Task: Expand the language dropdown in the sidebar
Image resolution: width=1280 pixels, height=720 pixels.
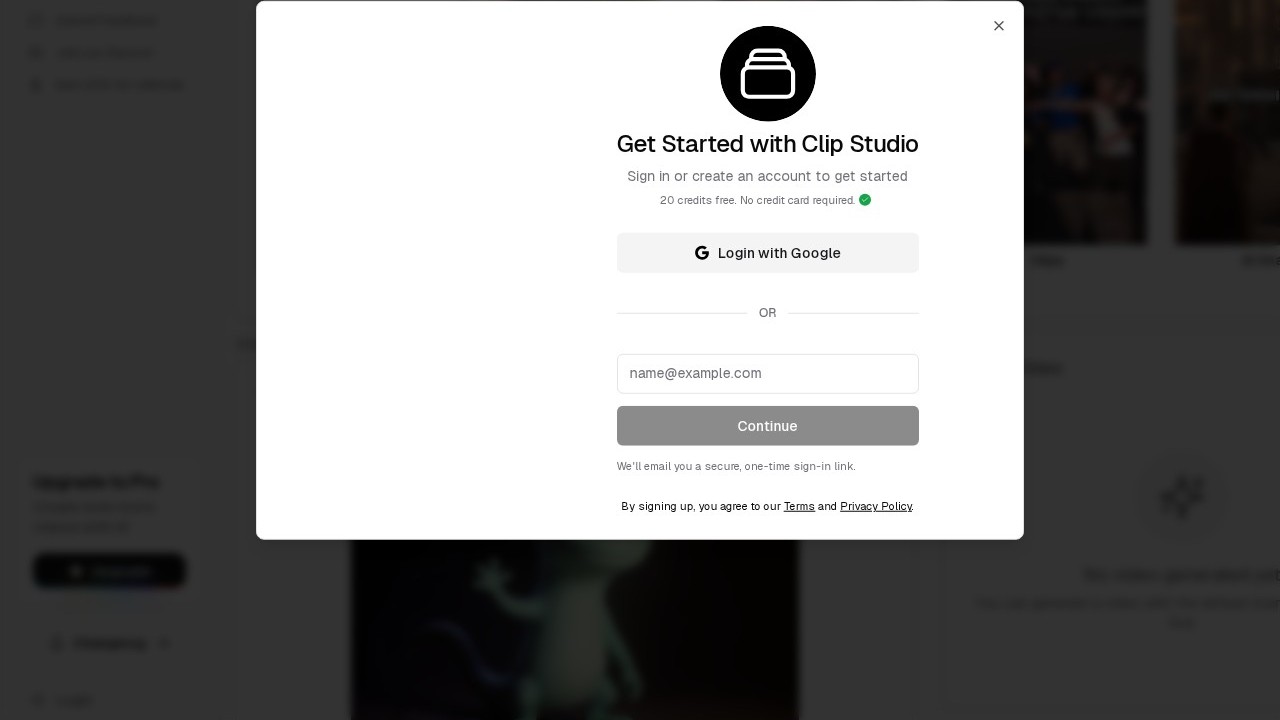Action: click(110, 643)
